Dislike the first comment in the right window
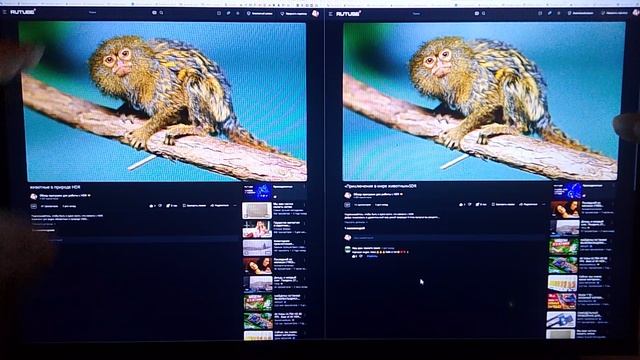Viewport: 640px width, 360px height. (x=361, y=256)
